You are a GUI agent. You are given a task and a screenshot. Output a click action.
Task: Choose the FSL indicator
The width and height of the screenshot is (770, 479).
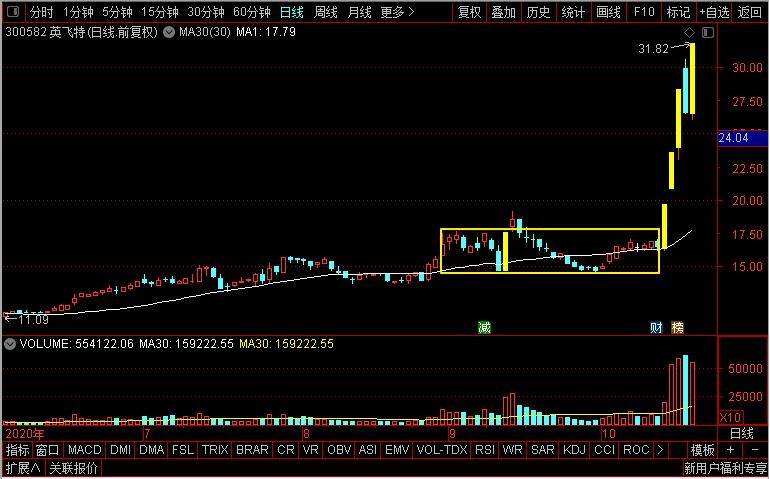click(x=183, y=450)
